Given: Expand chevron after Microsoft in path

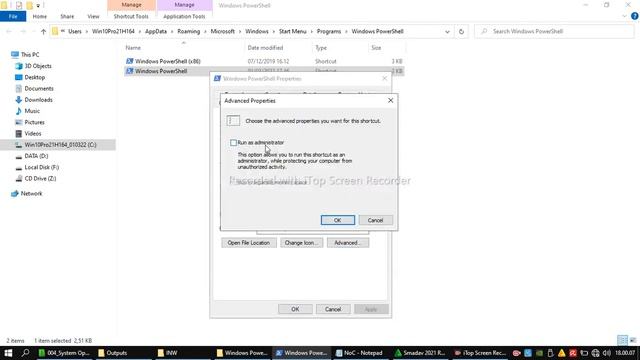Looking at the screenshot, I should [x=240, y=31].
